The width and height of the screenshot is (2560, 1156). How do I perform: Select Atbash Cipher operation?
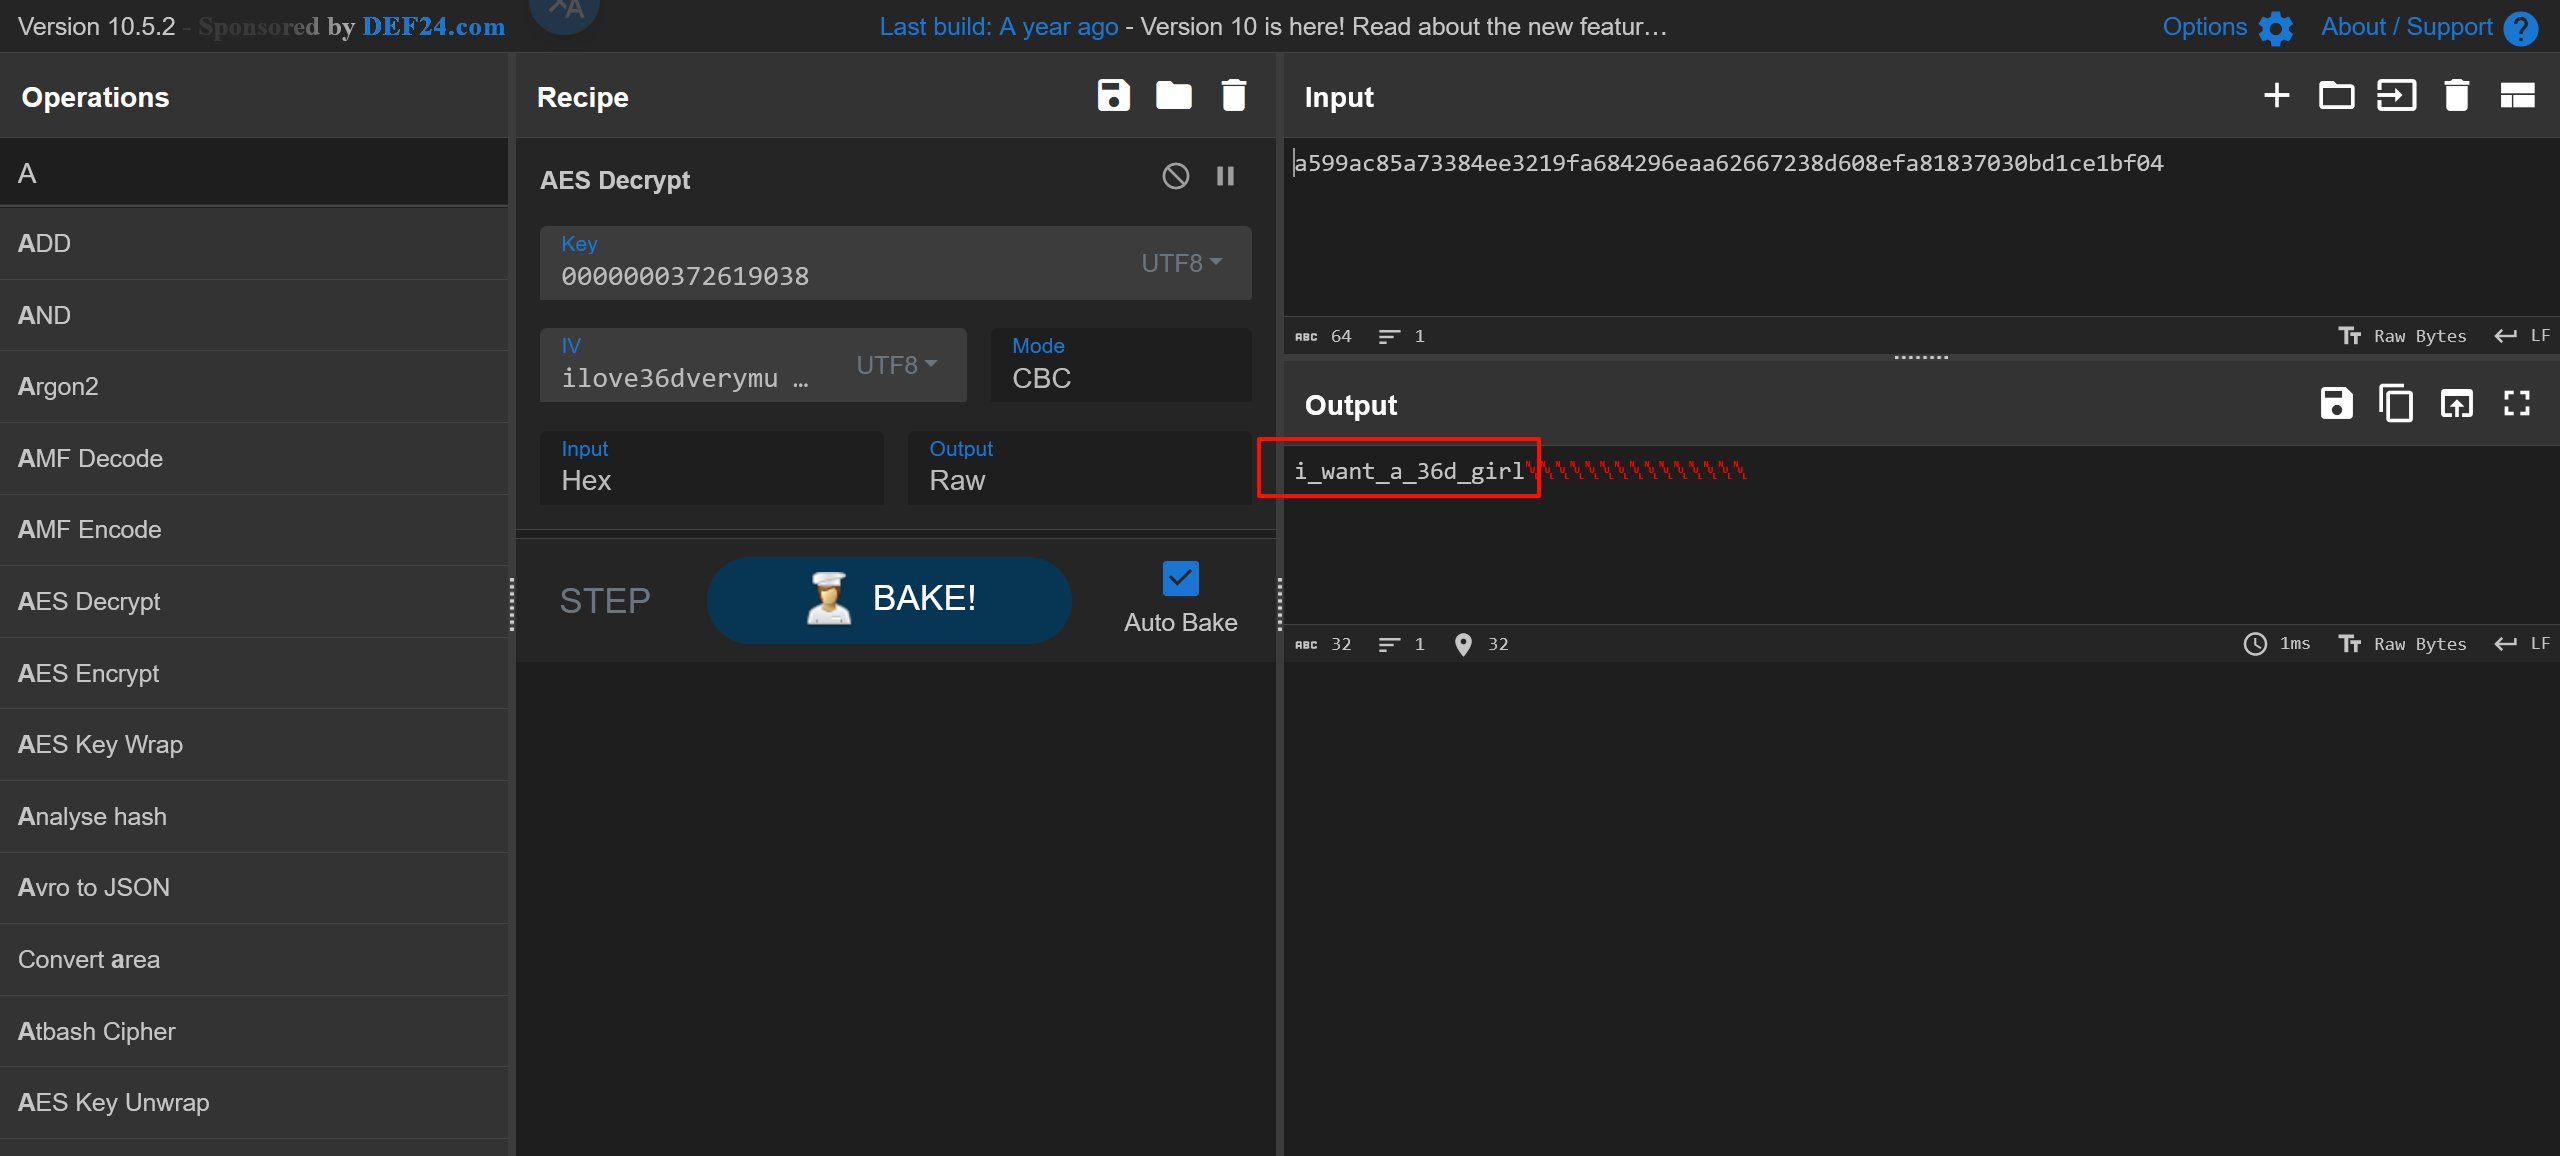97,1031
